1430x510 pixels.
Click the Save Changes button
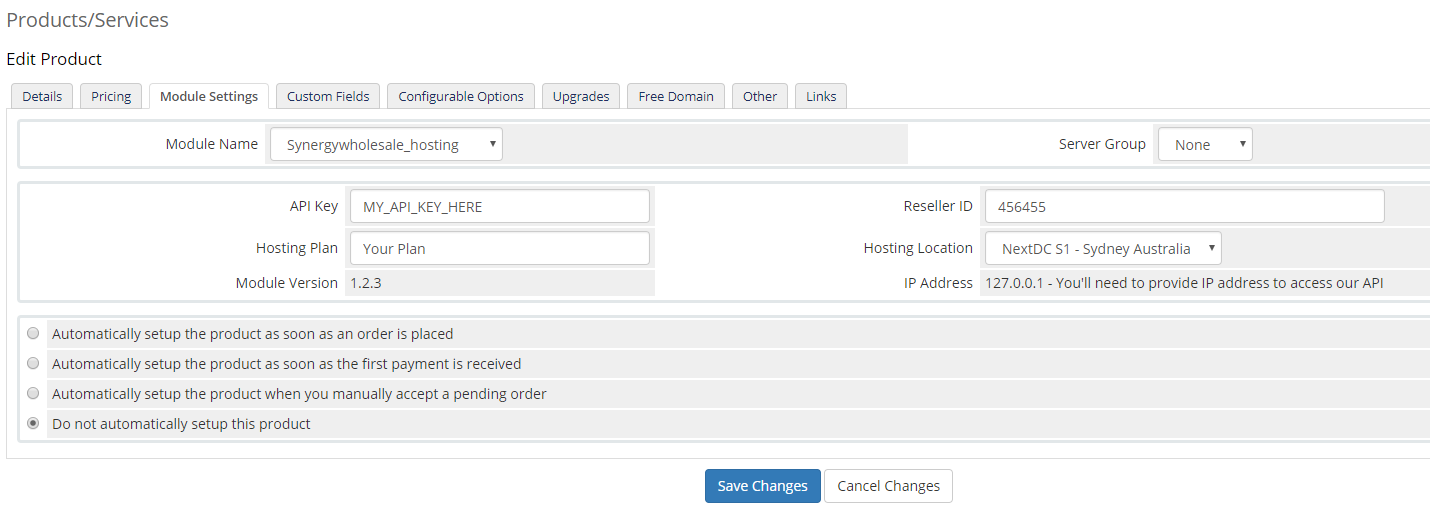762,486
